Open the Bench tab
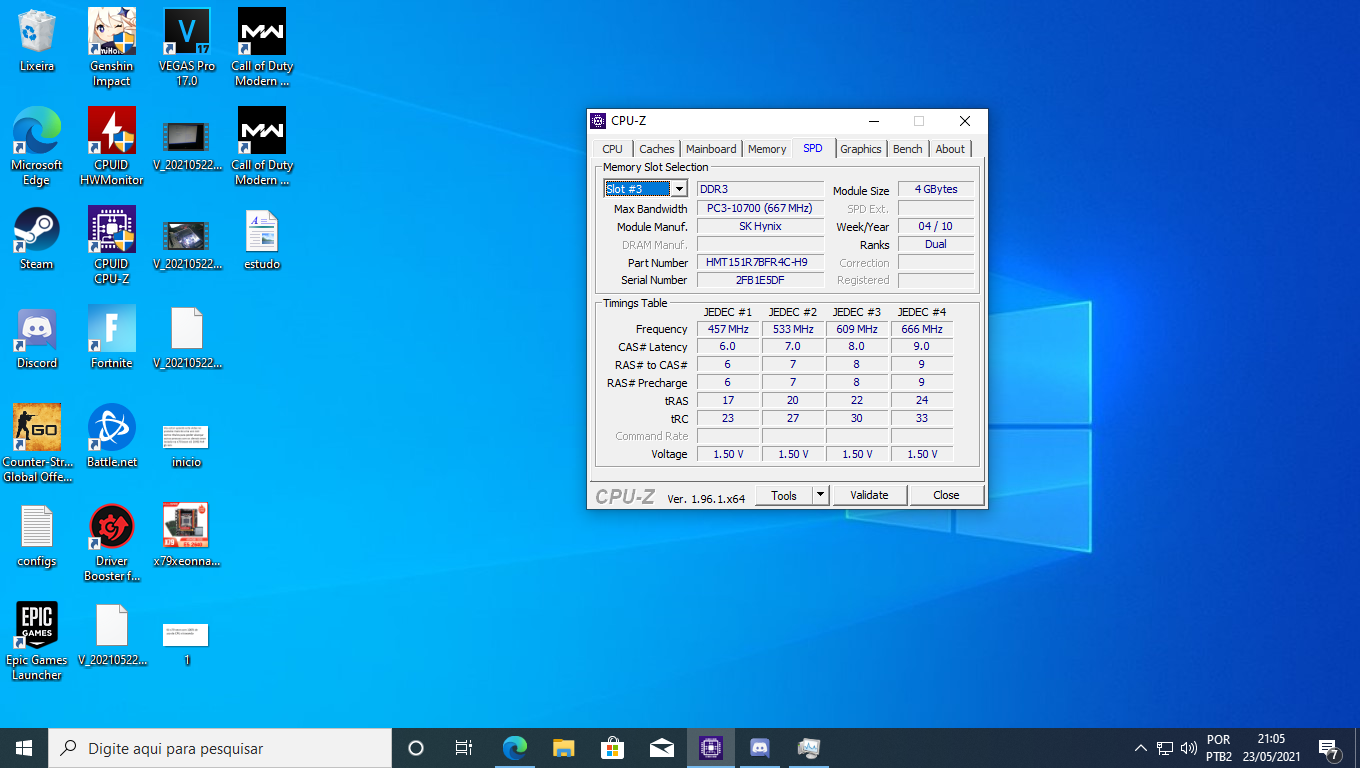The height and width of the screenshot is (768, 1360). coord(908,149)
